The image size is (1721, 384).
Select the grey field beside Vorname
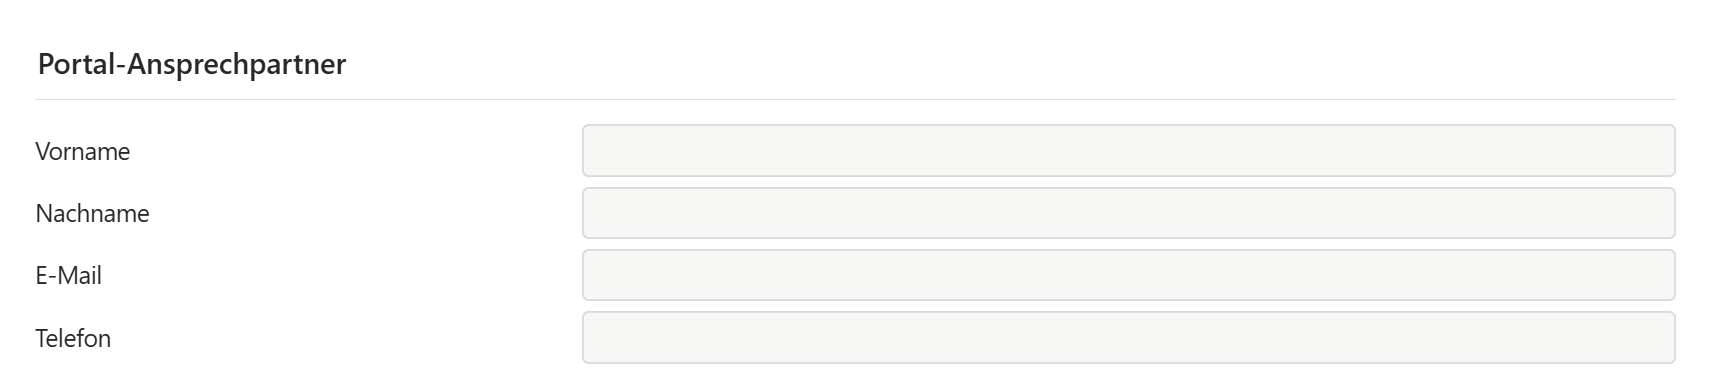(1128, 151)
